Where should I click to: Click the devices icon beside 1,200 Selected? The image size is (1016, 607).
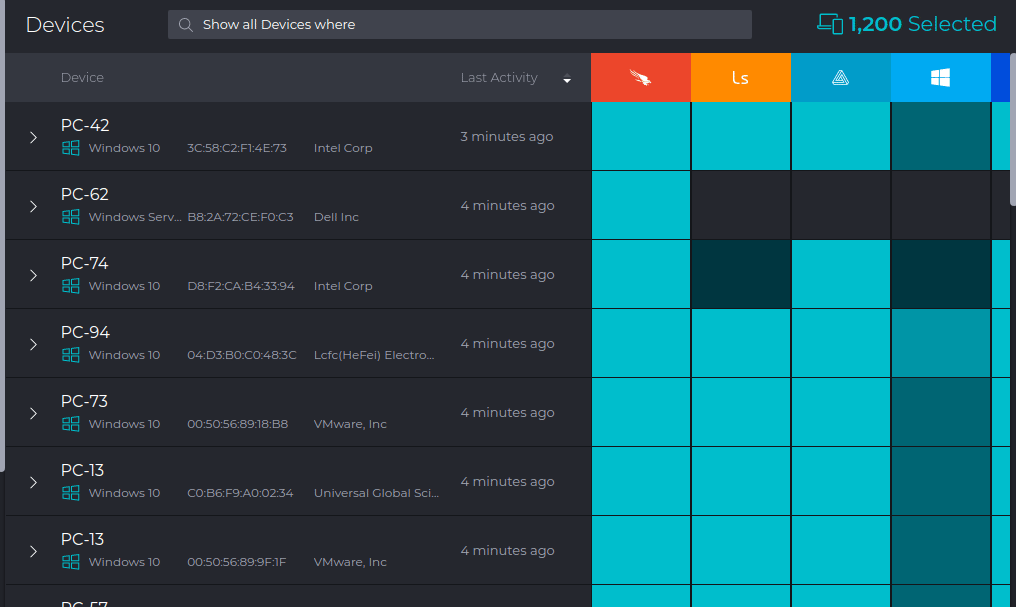[x=830, y=24]
